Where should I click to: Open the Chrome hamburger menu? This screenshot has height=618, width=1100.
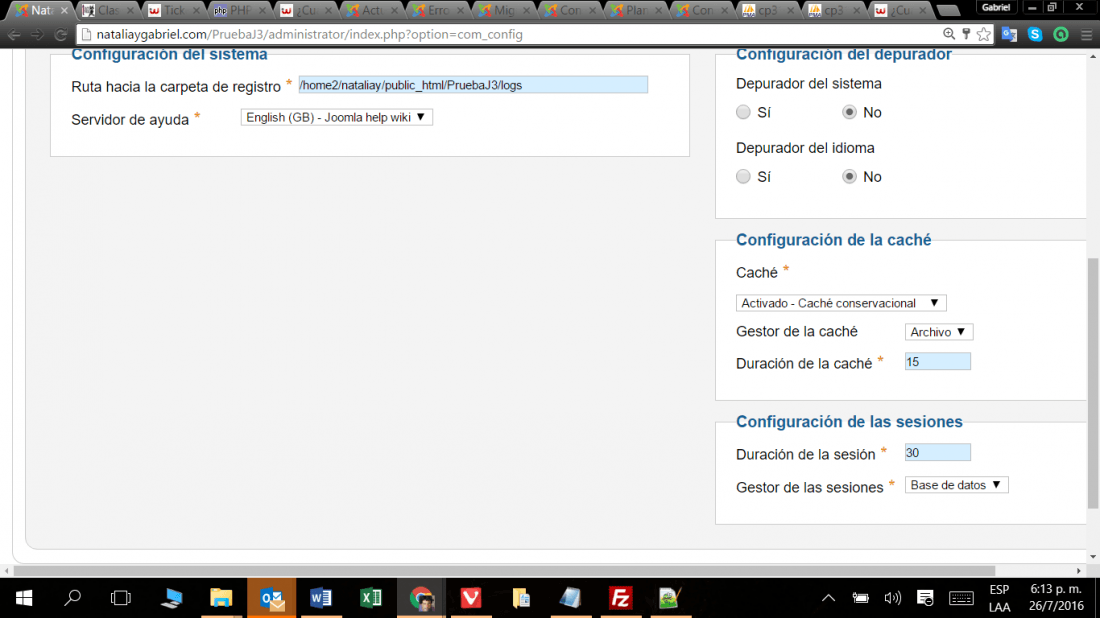click(x=1086, y=34)
